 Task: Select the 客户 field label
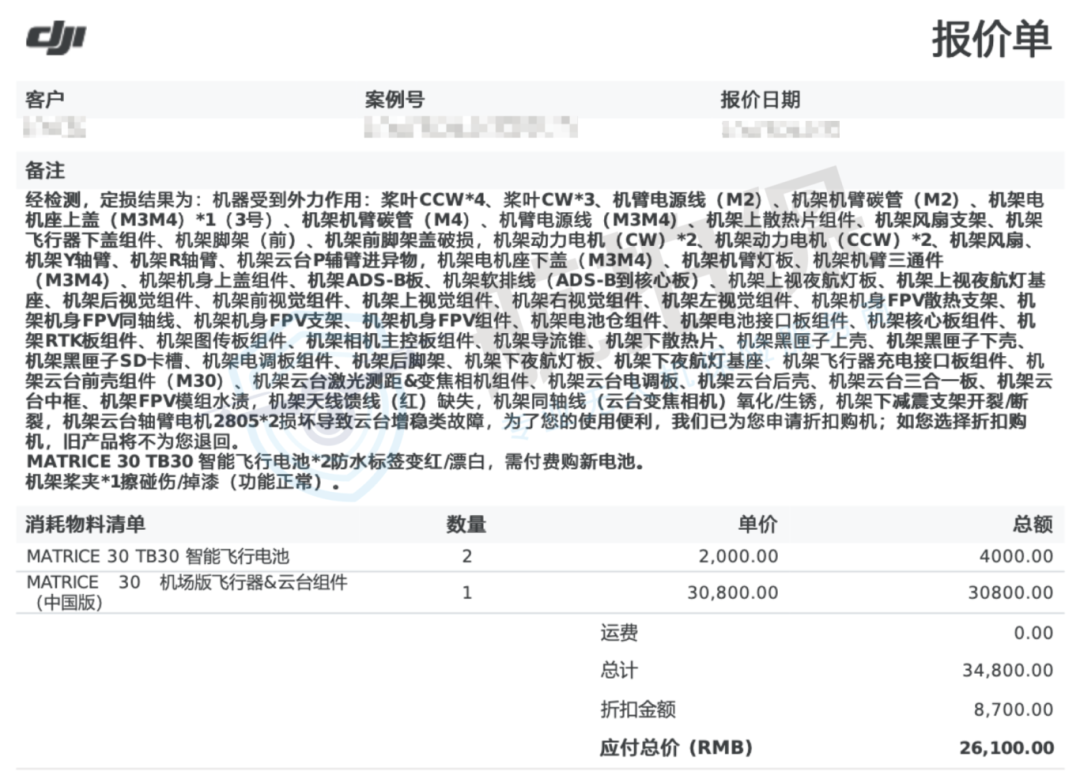tap(45, 100)
